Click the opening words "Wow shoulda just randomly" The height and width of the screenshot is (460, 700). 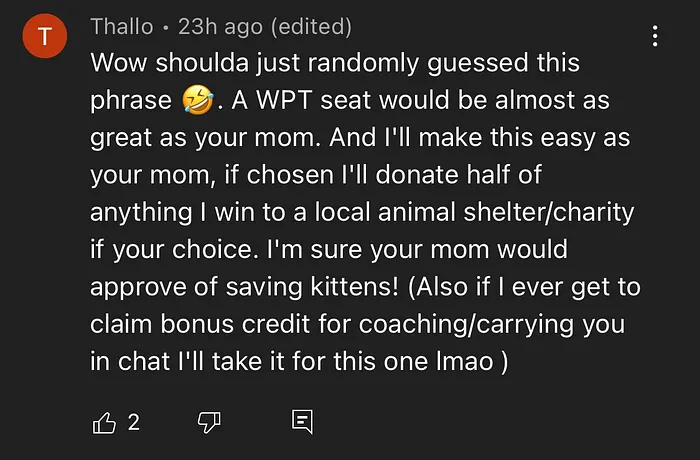pos(232,62)
